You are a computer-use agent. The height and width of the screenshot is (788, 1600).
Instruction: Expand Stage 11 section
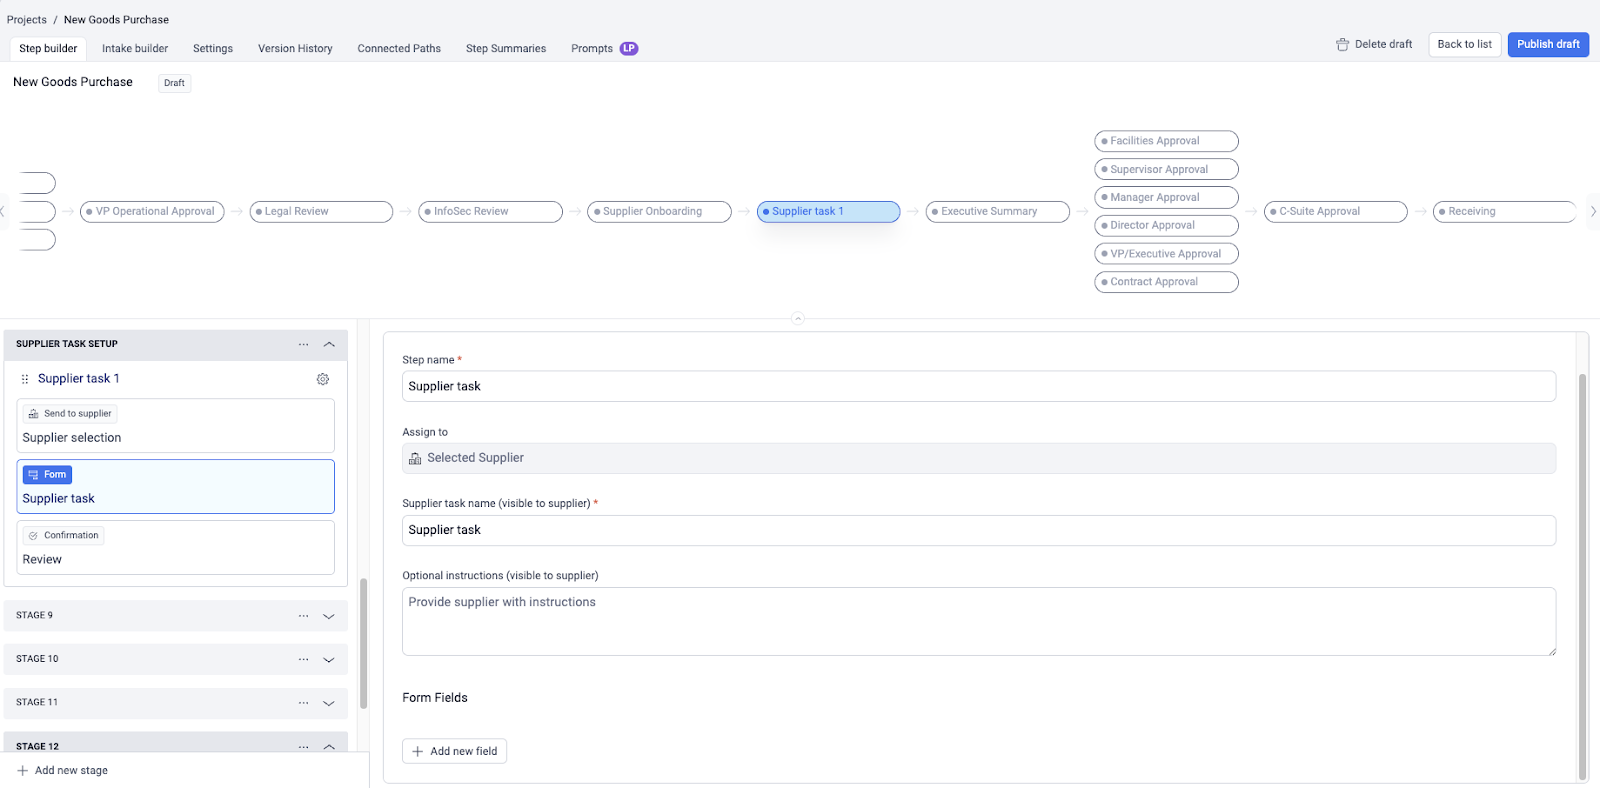(329, 703)
